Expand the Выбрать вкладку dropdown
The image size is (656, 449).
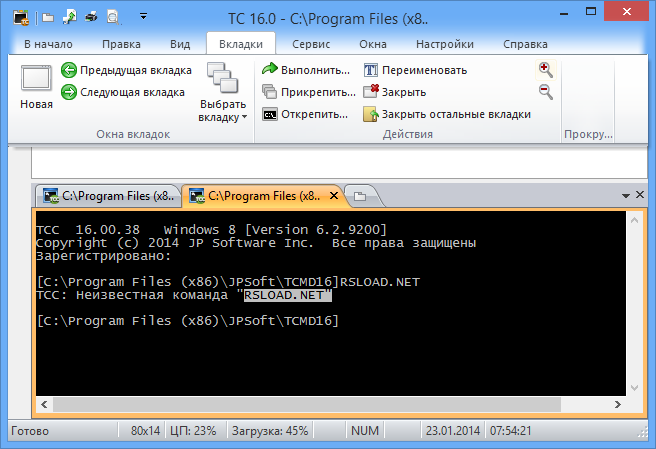click(223, 92)
